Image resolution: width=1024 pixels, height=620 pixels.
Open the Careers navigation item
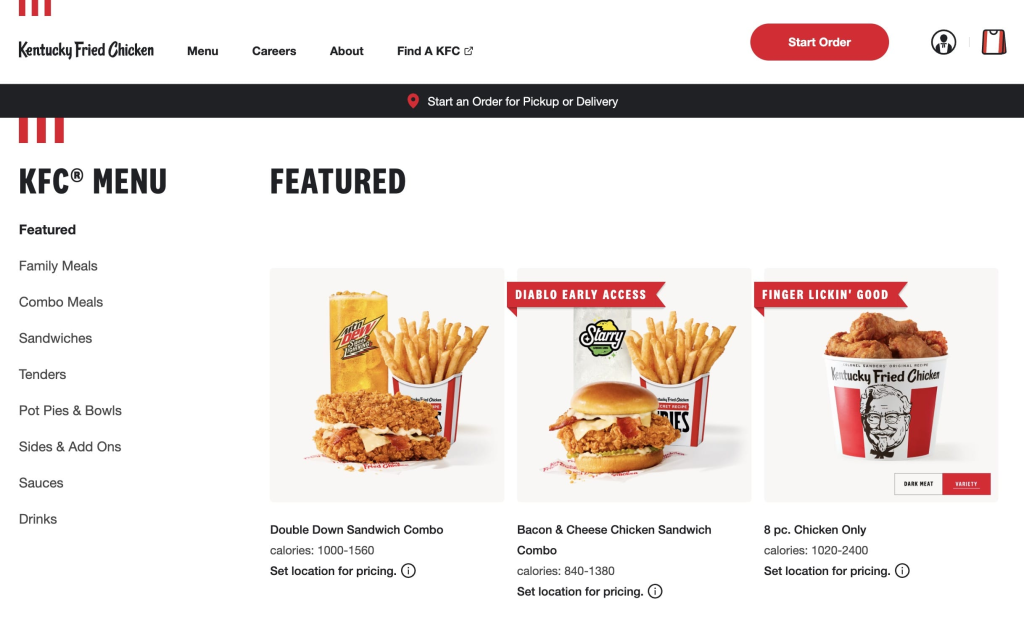(274, 51)
